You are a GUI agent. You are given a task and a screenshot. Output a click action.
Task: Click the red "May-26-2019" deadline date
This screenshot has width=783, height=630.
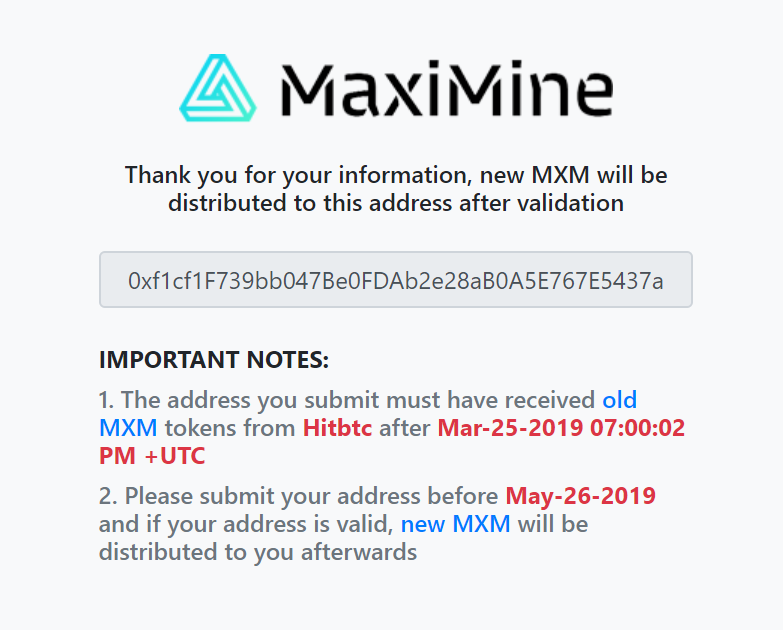[581, 496]
